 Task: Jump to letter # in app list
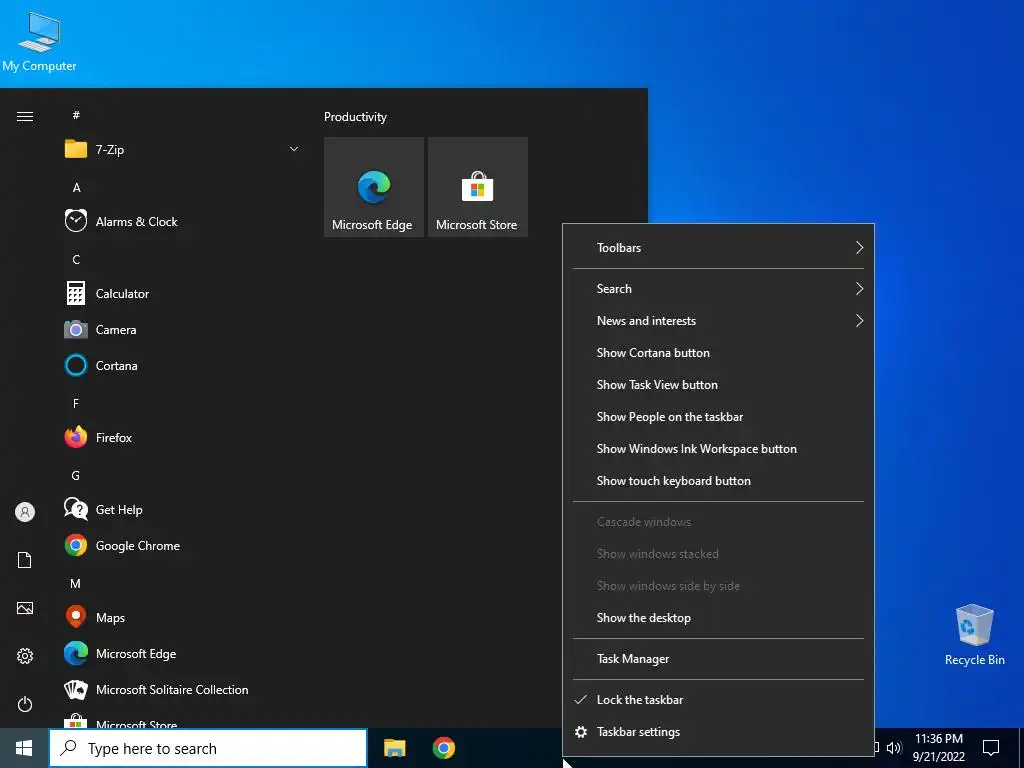(x=76, y=115)
